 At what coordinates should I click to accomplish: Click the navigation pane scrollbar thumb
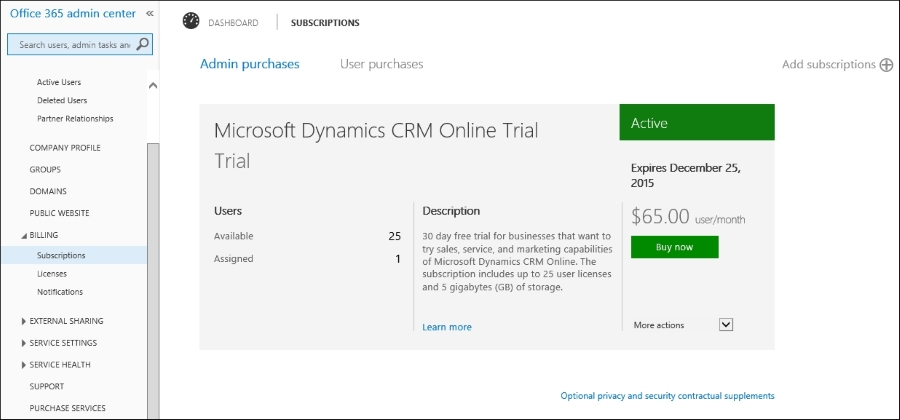pyautogui.click(x=153, y=281)
